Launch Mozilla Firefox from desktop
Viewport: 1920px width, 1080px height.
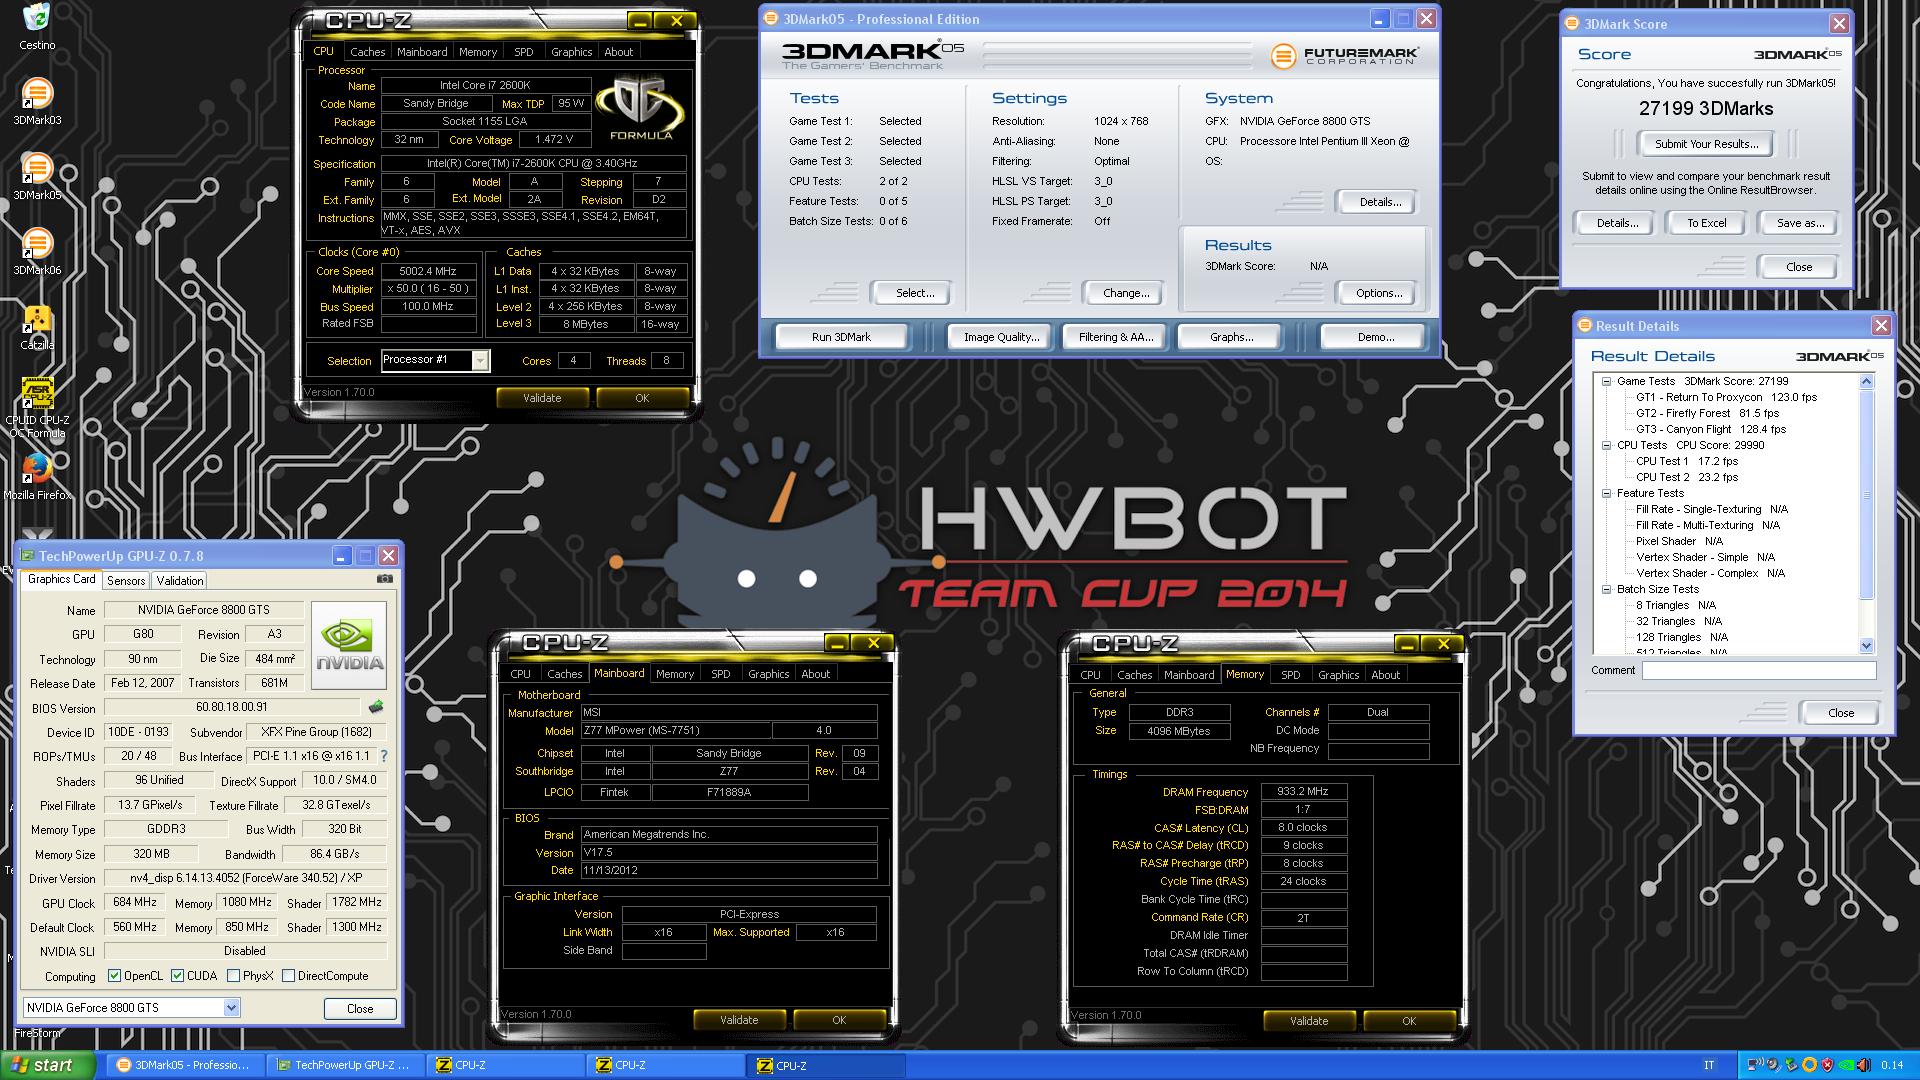point(37,476)
